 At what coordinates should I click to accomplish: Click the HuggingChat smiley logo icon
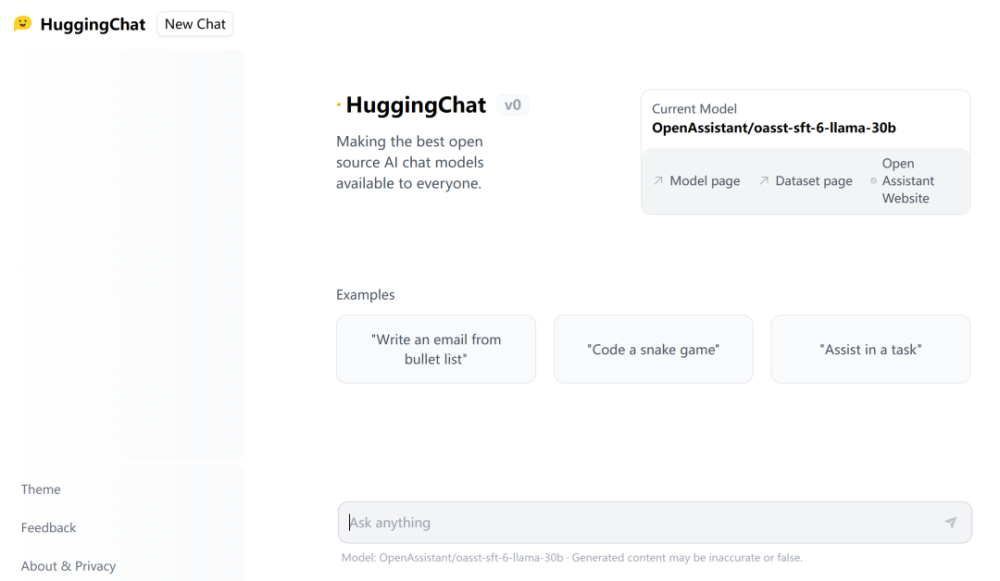click(23, 24)
